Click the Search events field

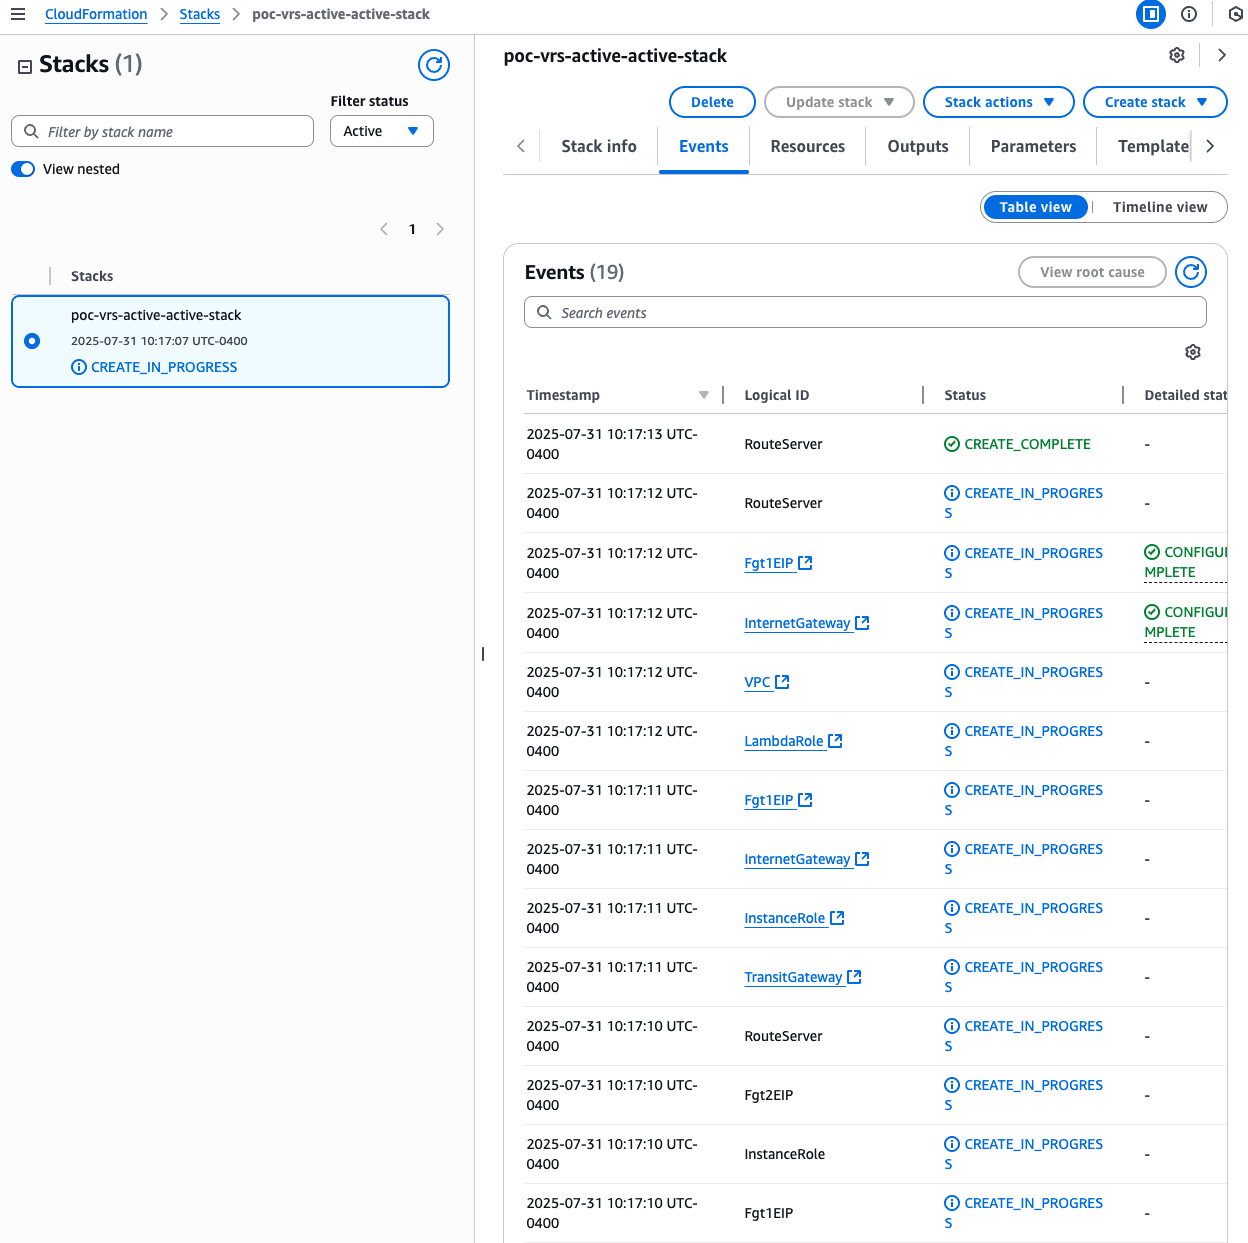click(x=865, y=312)
